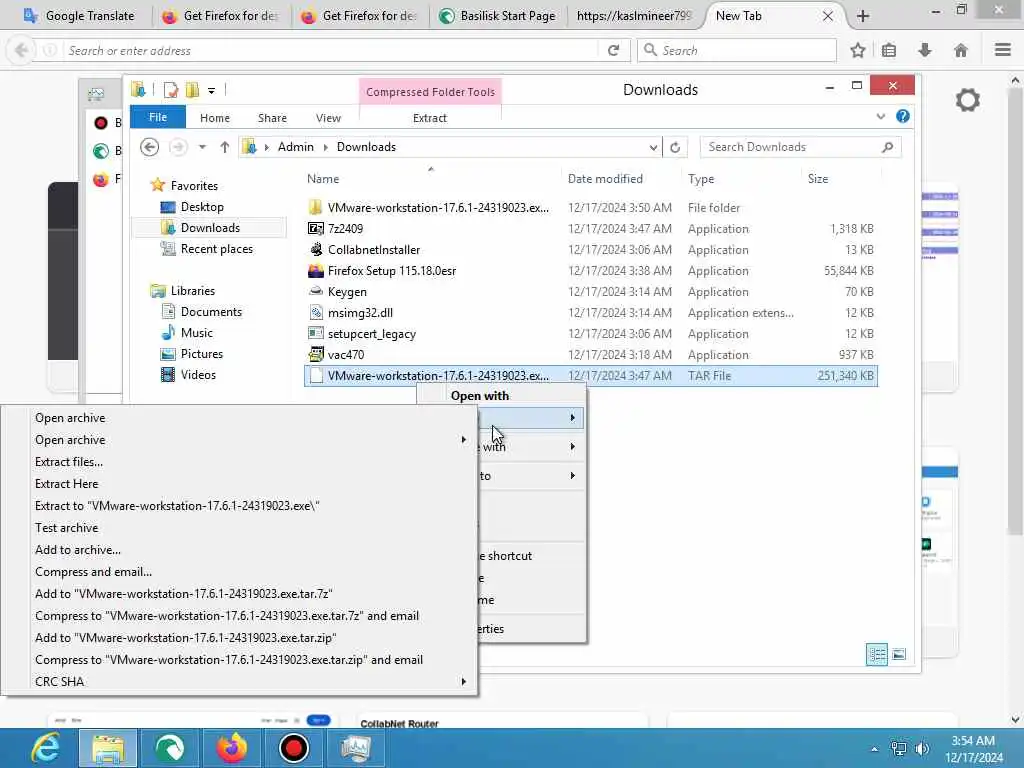Click Open with in context menu
The image size is (1024, 768).
tap(480, 396)
